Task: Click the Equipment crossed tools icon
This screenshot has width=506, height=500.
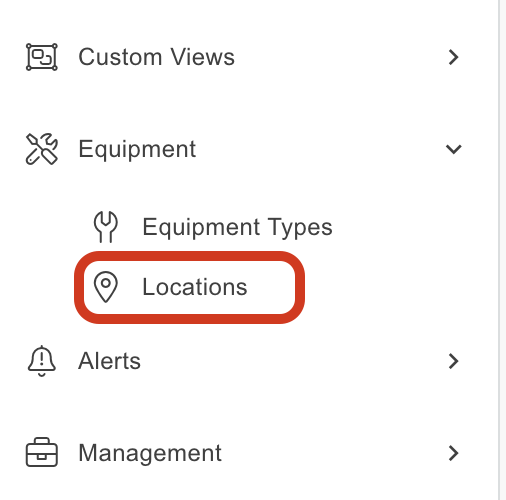Action: pos(42,149)
